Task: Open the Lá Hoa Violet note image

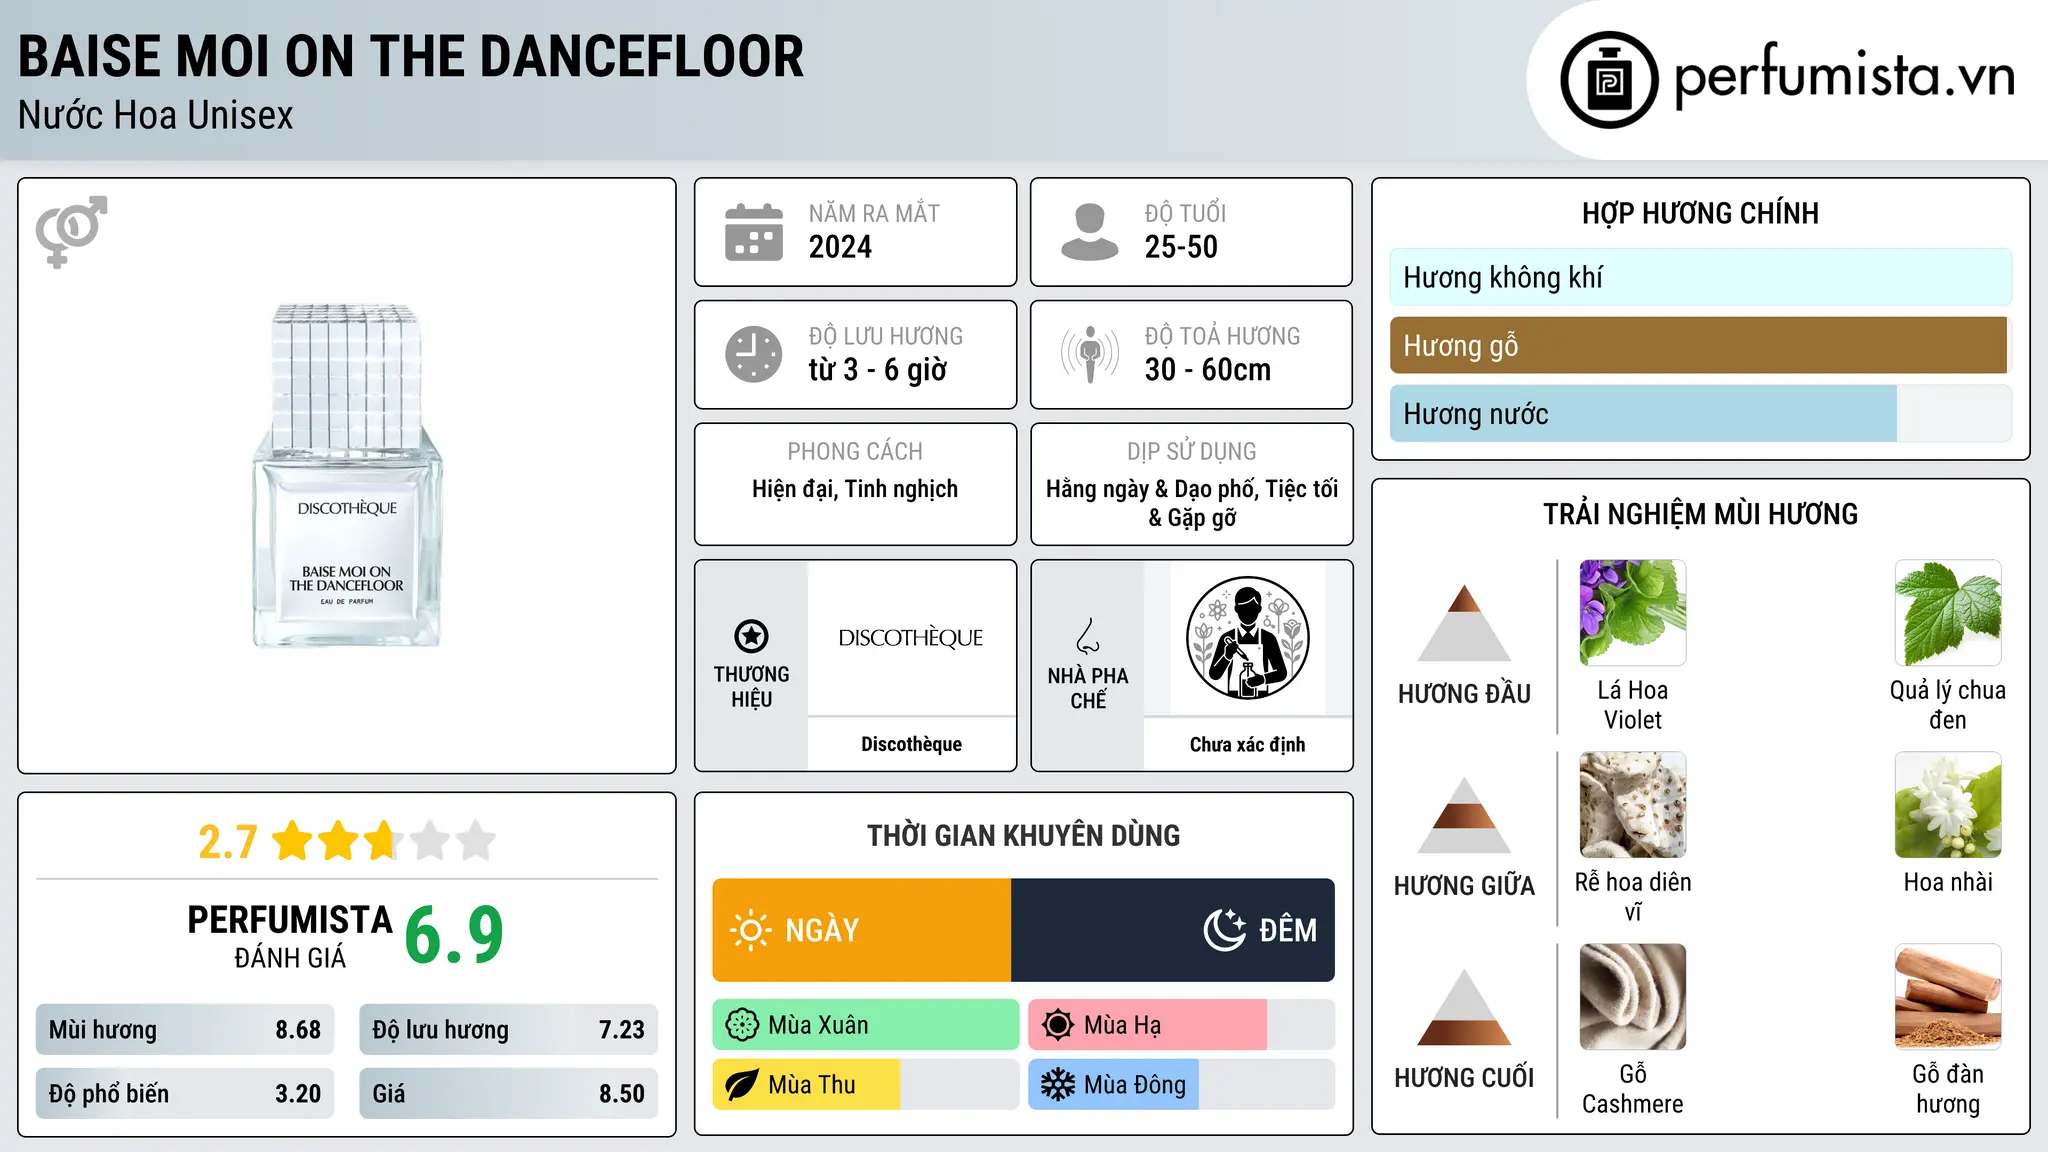Action: click(x=1633, y=613)
